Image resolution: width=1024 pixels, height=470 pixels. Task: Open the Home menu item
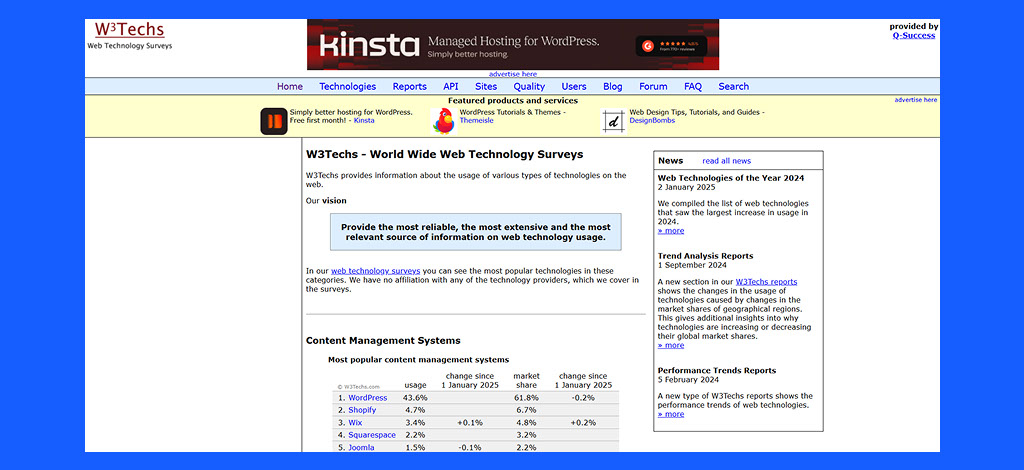click(290, 86)
